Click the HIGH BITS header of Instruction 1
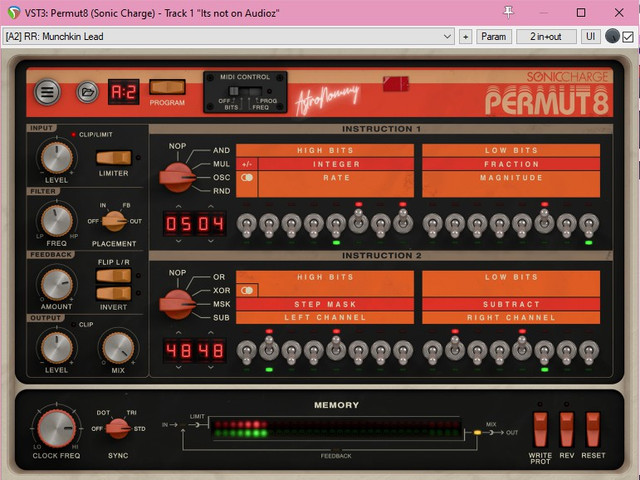The image size is (640, 480). 325,150
